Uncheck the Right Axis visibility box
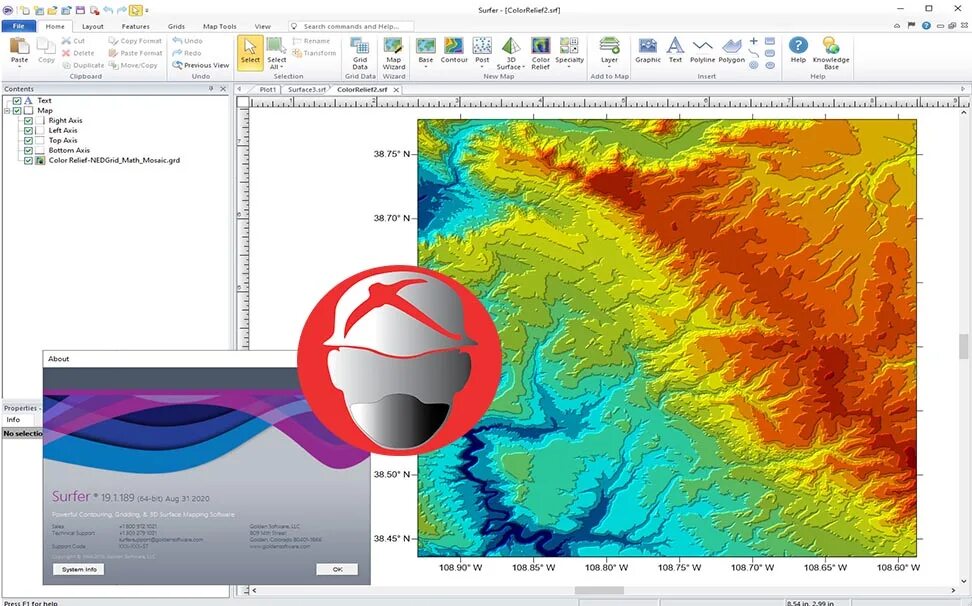This screenshot has width=972, height=606. tap(28, 120)
